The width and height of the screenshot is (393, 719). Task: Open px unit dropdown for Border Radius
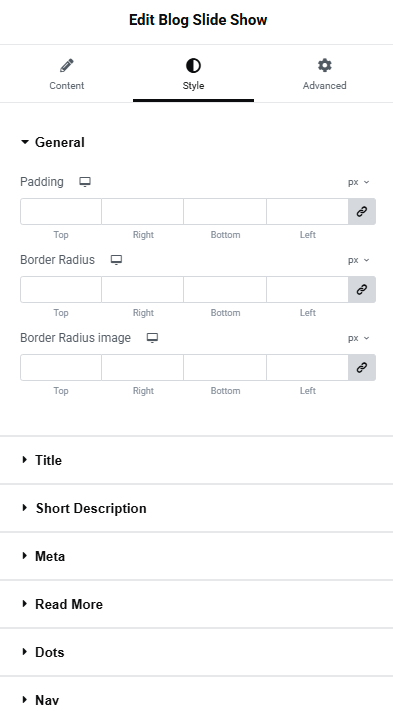point(358,260)
